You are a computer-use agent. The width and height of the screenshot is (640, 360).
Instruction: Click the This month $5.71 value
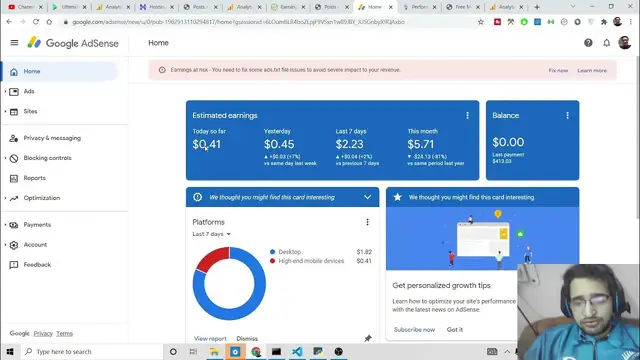click(420, 144)
